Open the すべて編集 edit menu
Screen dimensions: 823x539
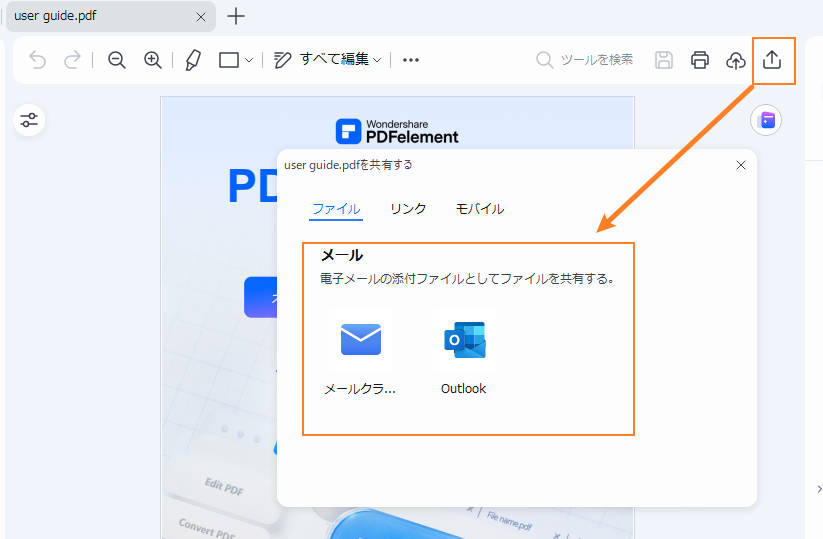(x=327, y=60)
